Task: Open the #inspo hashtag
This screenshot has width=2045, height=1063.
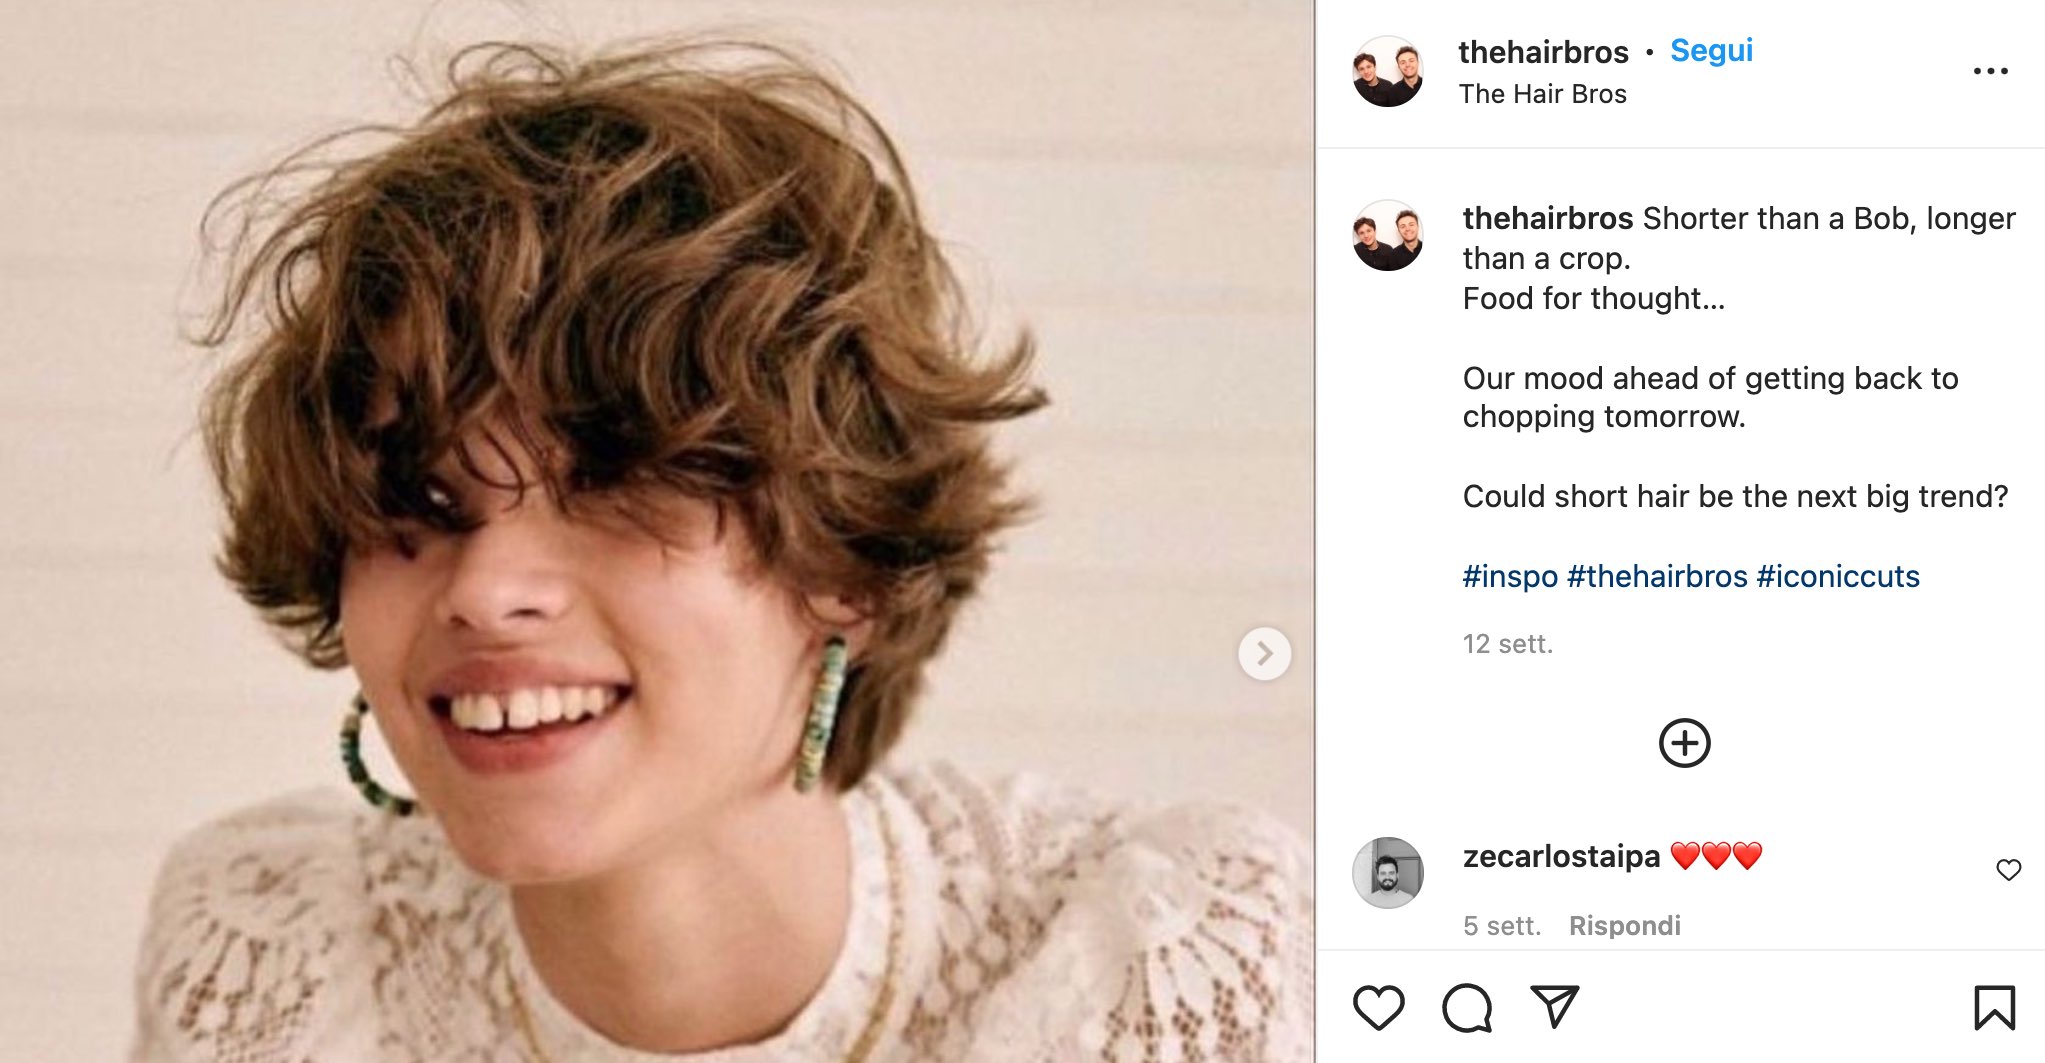Action: (1510, 577)
